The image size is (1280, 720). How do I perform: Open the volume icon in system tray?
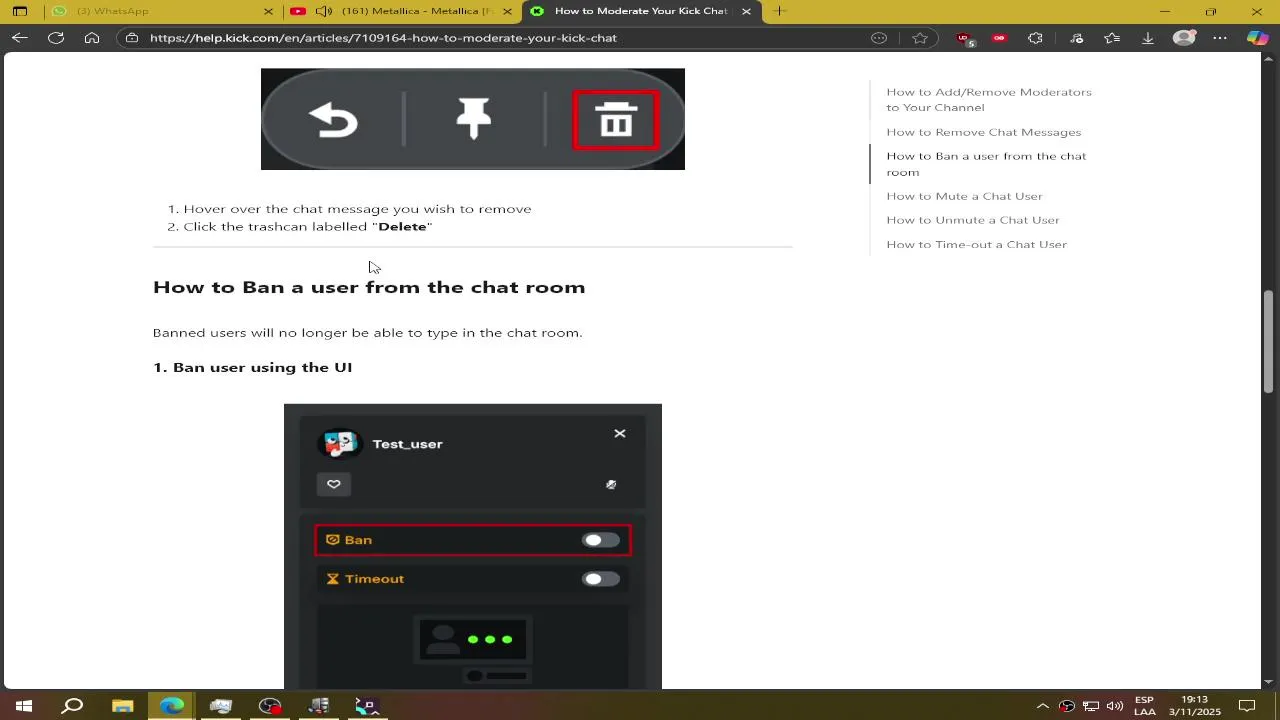[x=1115, y=706]
